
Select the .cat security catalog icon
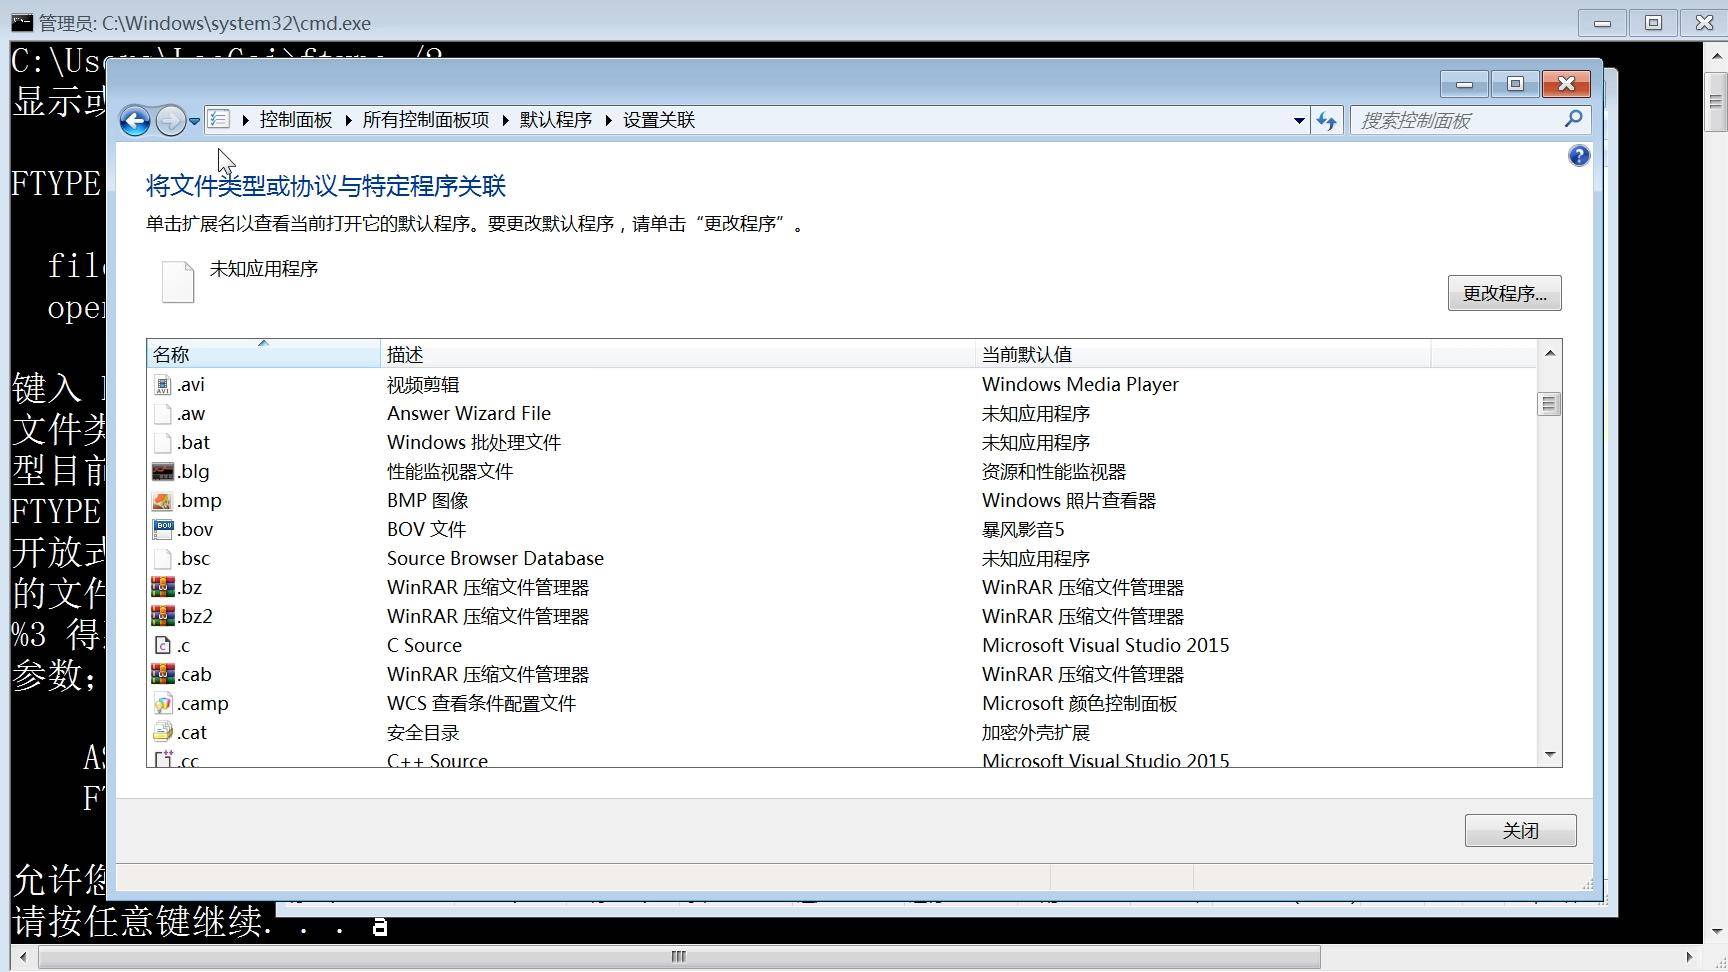(163, 733)
